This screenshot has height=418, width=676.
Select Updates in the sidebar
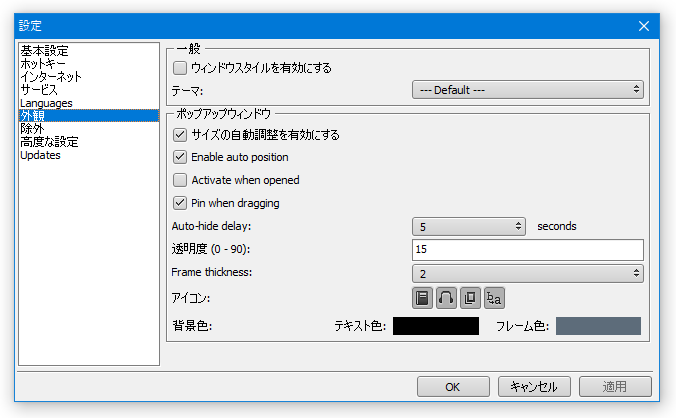(x=89, y=155)
